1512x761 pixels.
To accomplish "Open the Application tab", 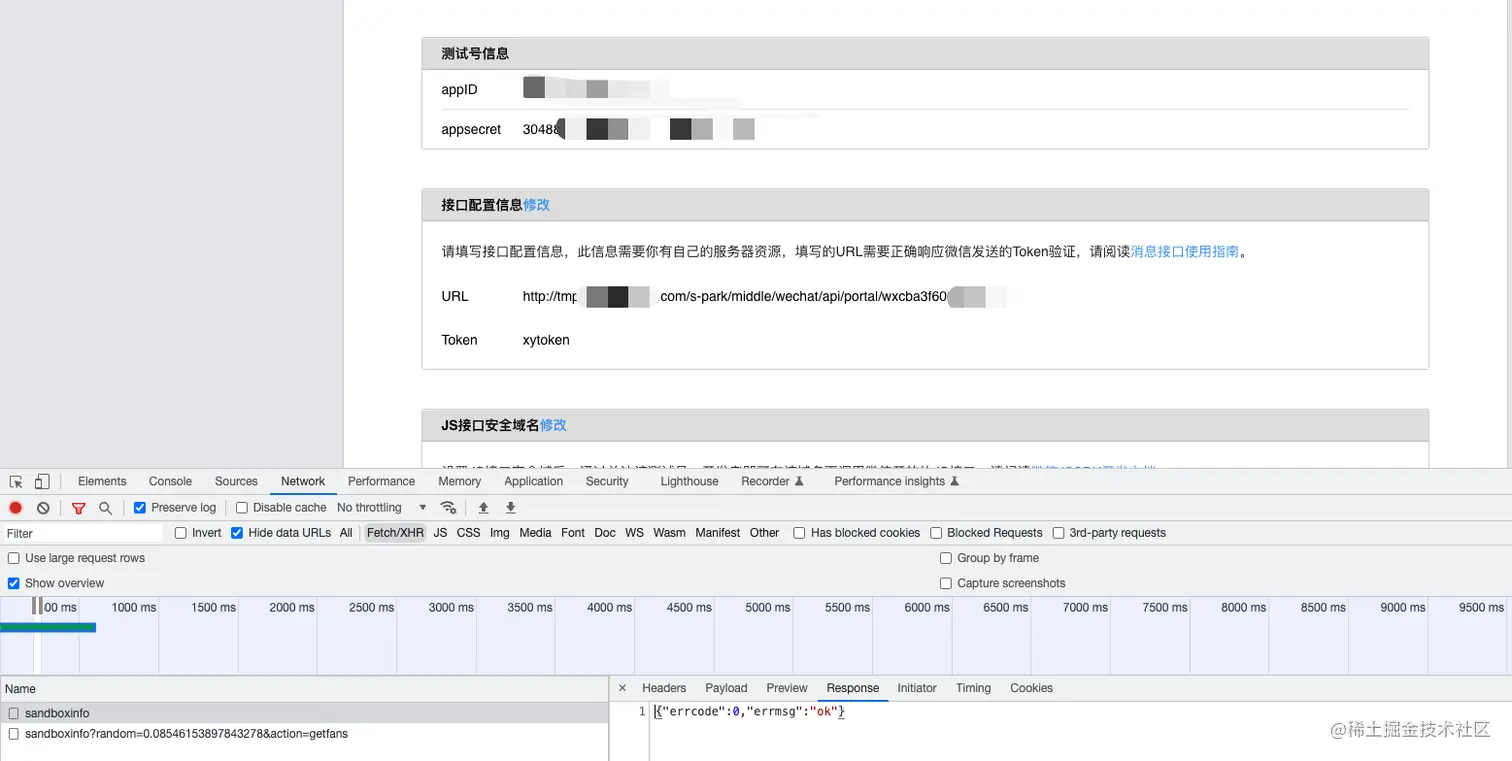I will (534, 481).
